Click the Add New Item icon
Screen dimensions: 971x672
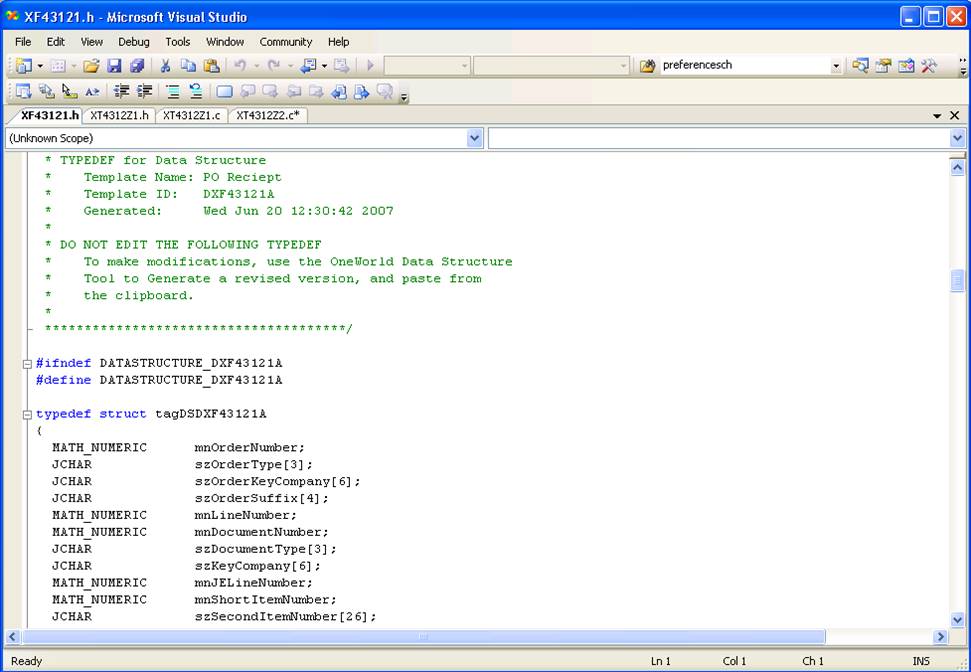tap(58, 66)
